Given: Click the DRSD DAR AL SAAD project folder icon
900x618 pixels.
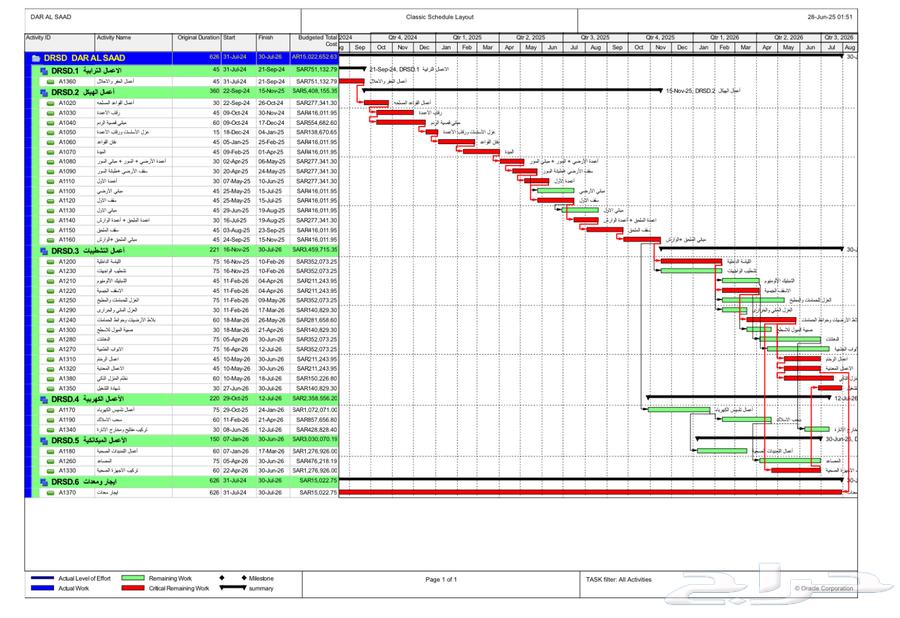Looking at the screenshot, I should pyautogui.click(x=35, y=58).
